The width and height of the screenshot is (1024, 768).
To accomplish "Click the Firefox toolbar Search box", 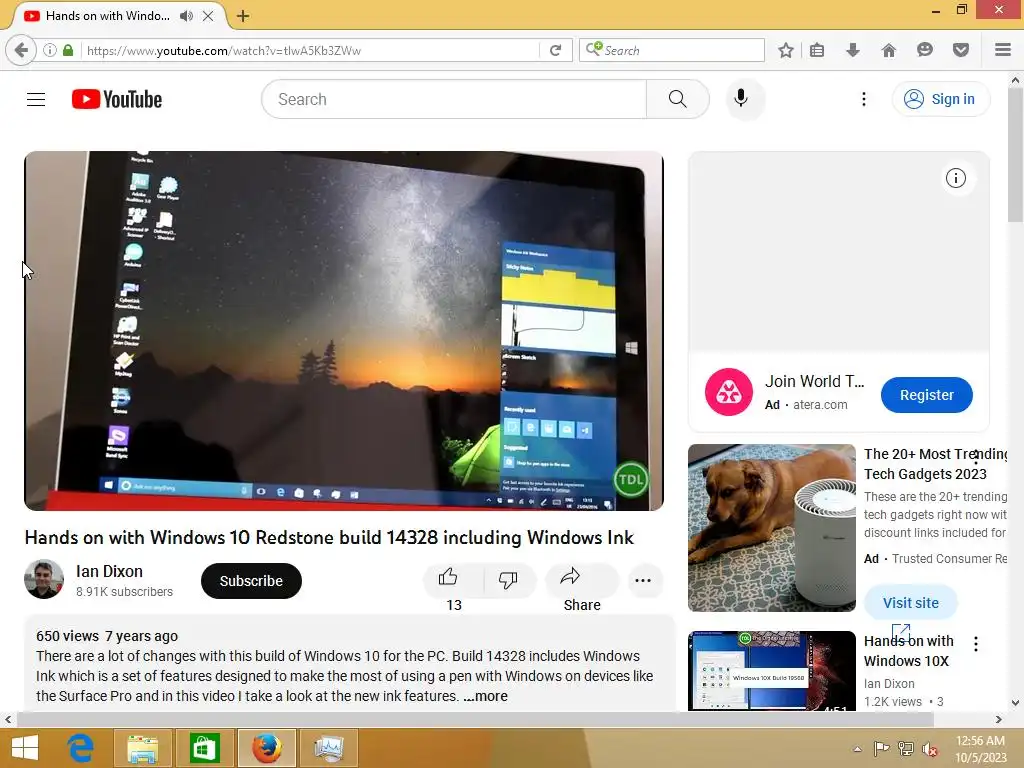I will pyautogui.click(x=671, y=50).
